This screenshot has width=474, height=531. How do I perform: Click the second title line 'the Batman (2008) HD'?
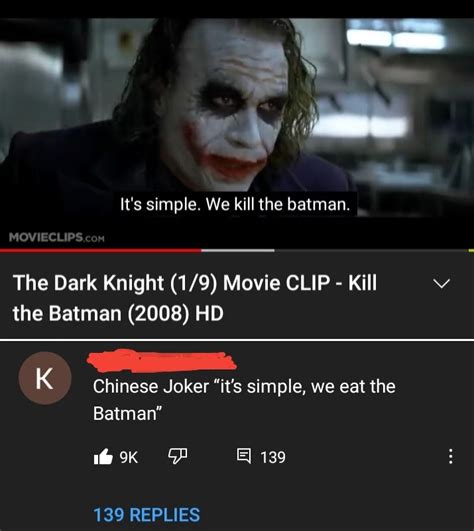(x=118, y=313)
